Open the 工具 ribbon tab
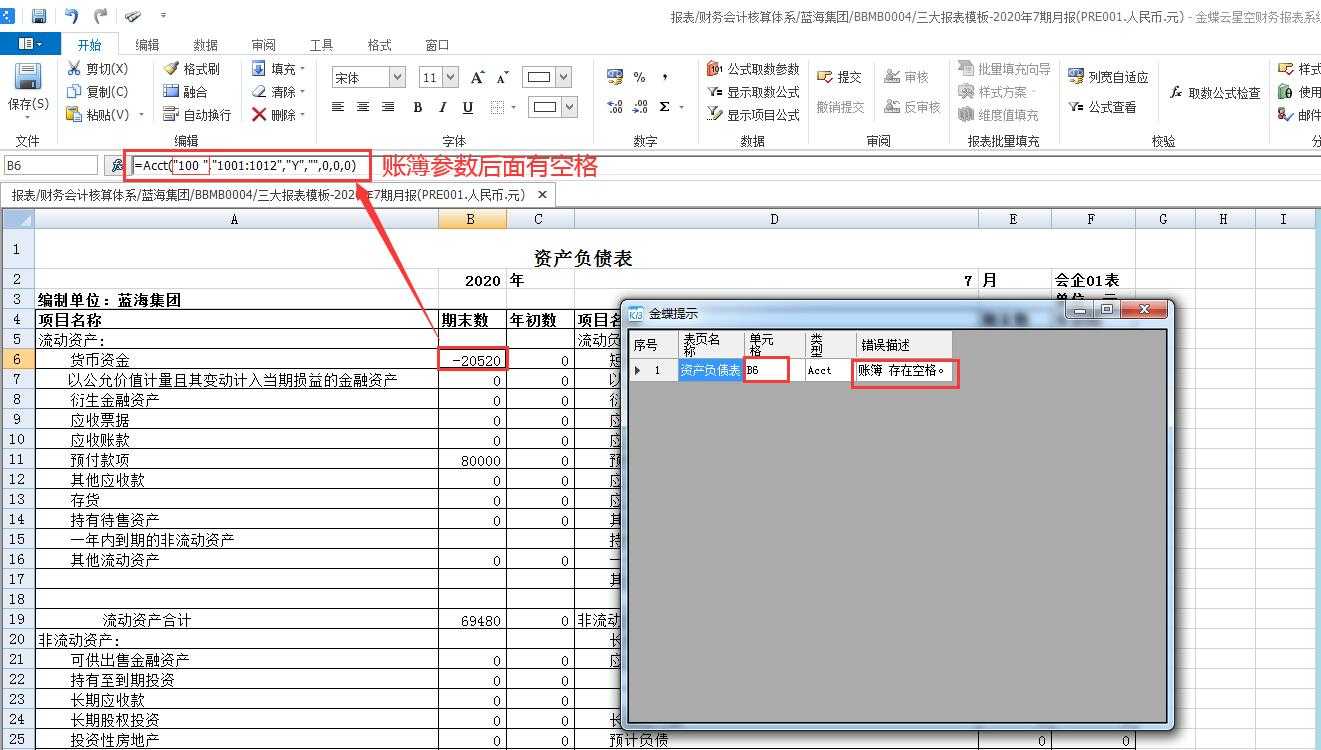 (x=321, y=45)
